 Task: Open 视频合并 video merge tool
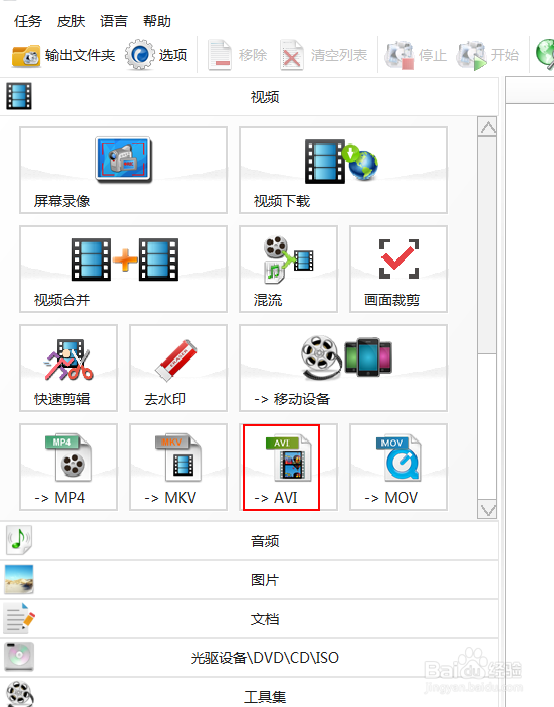[x=123, y=269]
